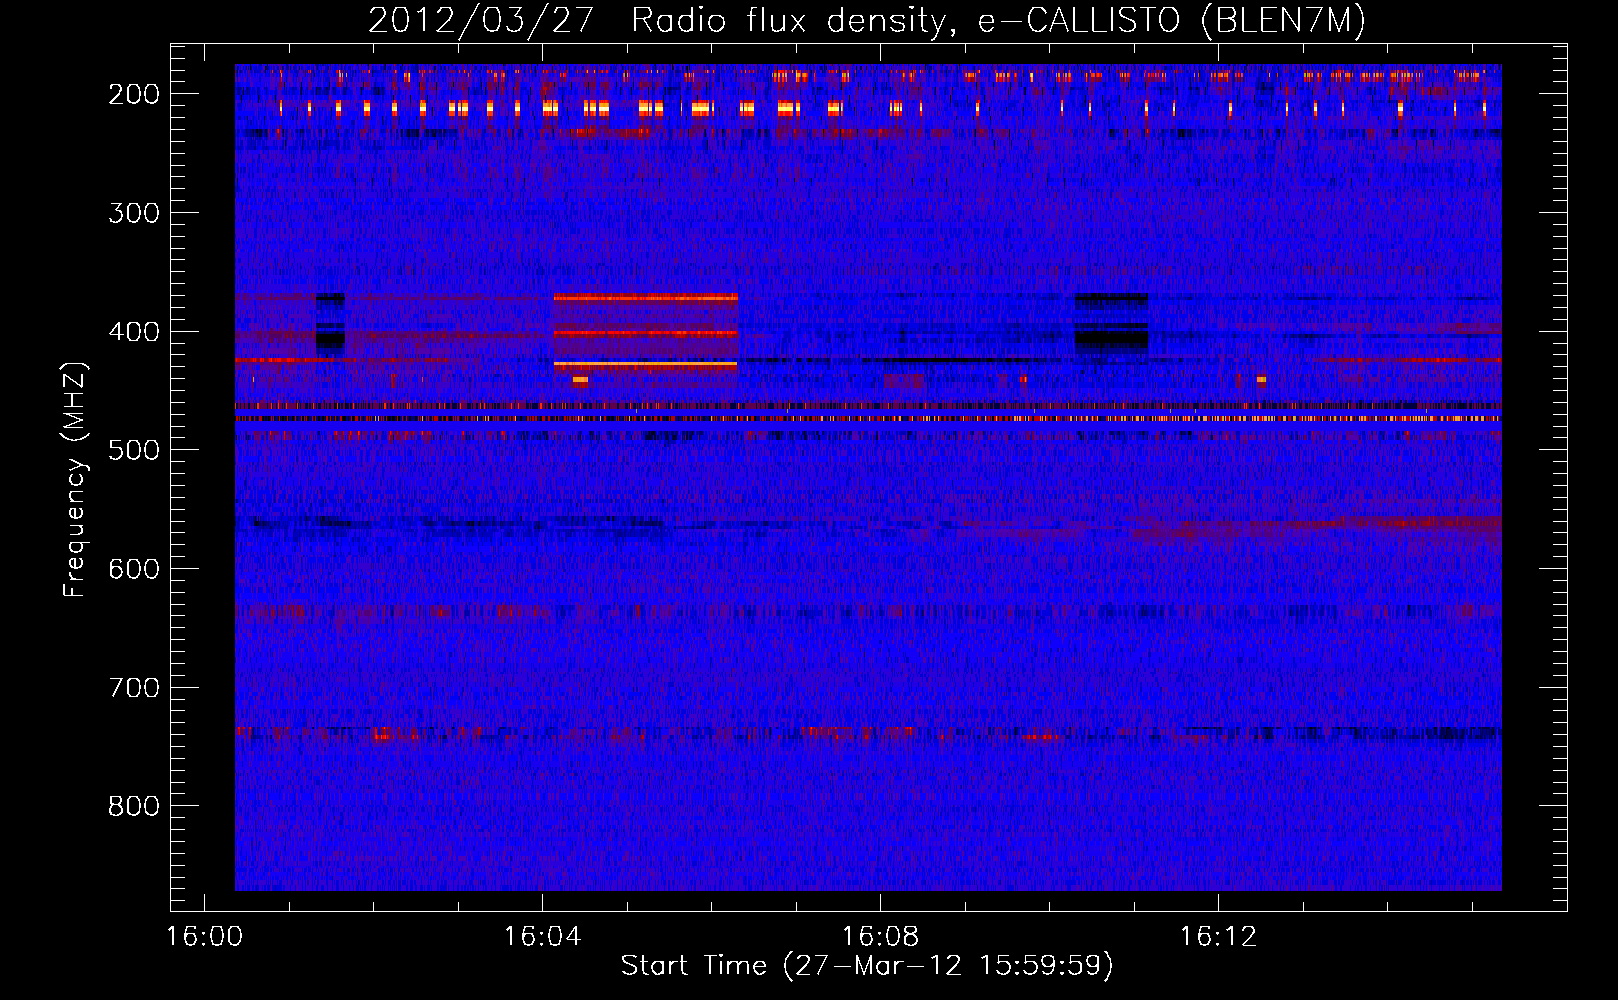The width and height of the screenshot is (1618, 1000).
Task: Click the 16:12 time tick label
Action: (x=1218, y=937)
